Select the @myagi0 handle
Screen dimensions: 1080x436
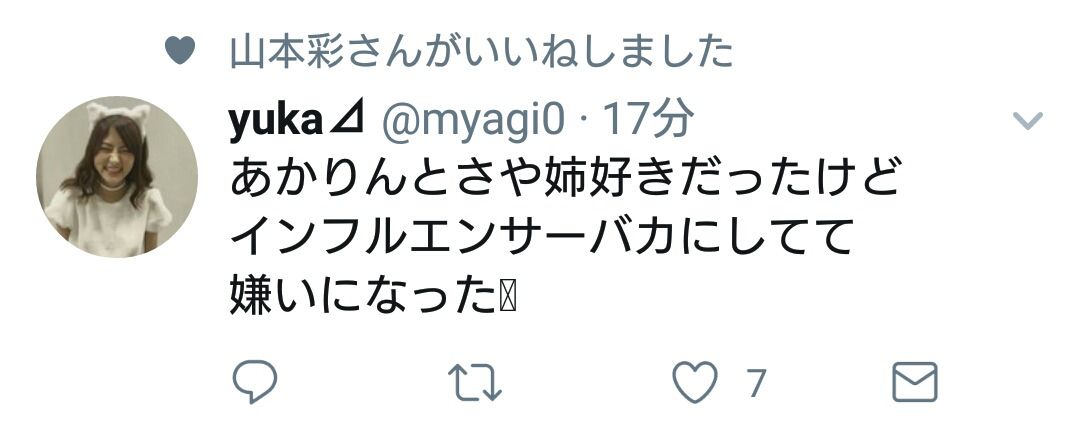click(473, 122)
